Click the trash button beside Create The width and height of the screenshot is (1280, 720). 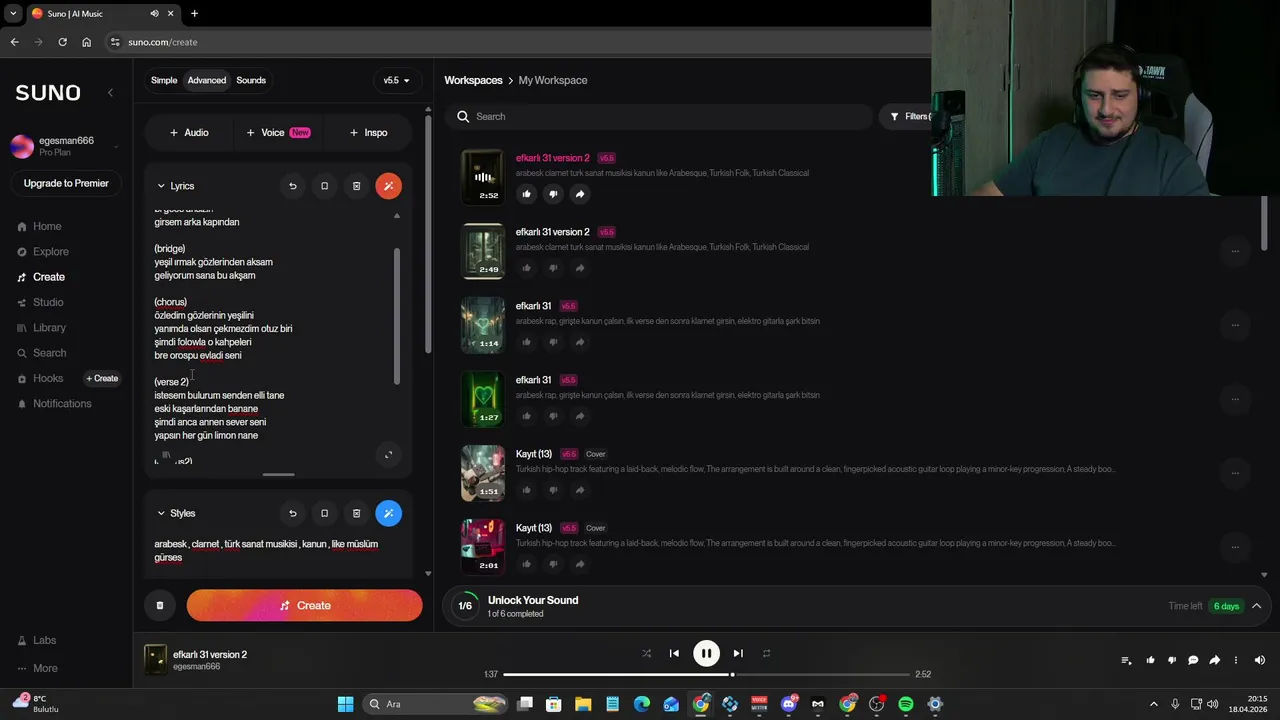pyautogui.click(x=160, y=605)
